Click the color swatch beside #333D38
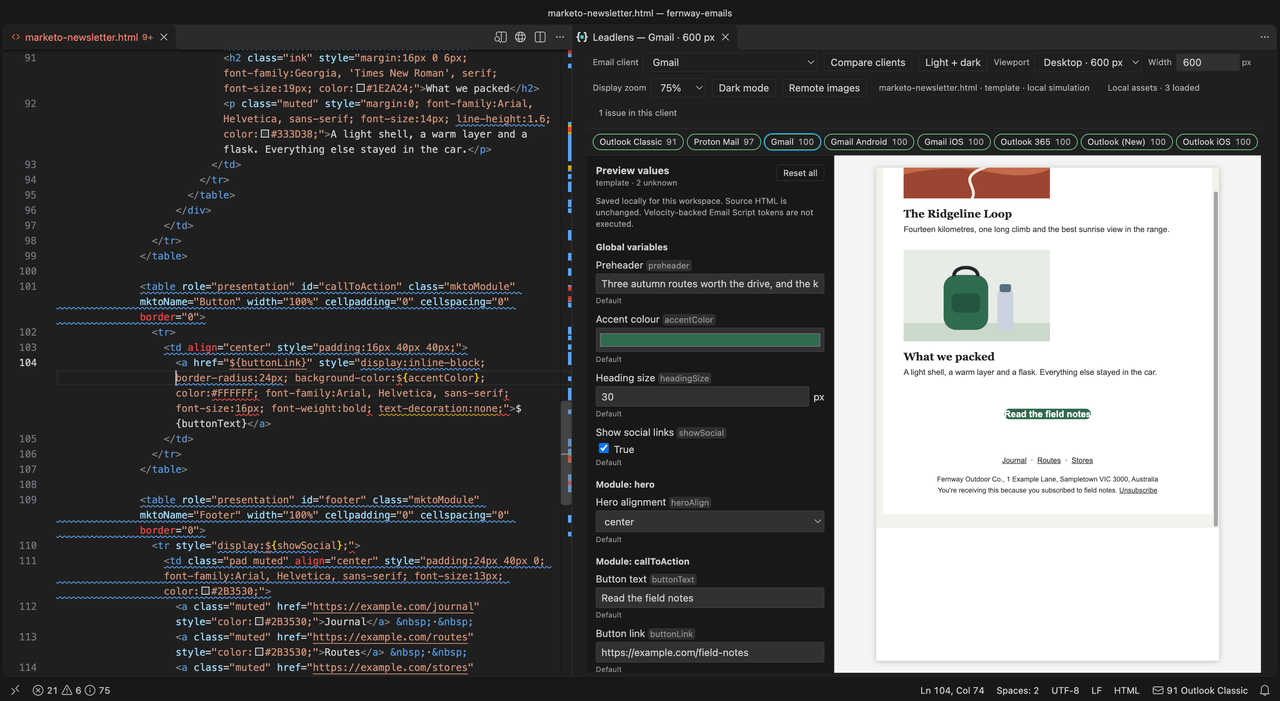The width and height of the screenshot is (1280, 701). (x=265, y=134)
